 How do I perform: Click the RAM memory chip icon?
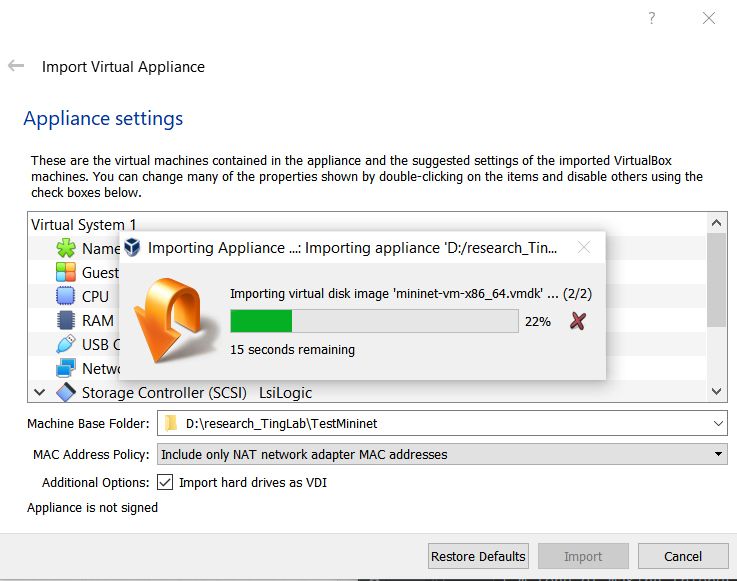pos(66,320)
